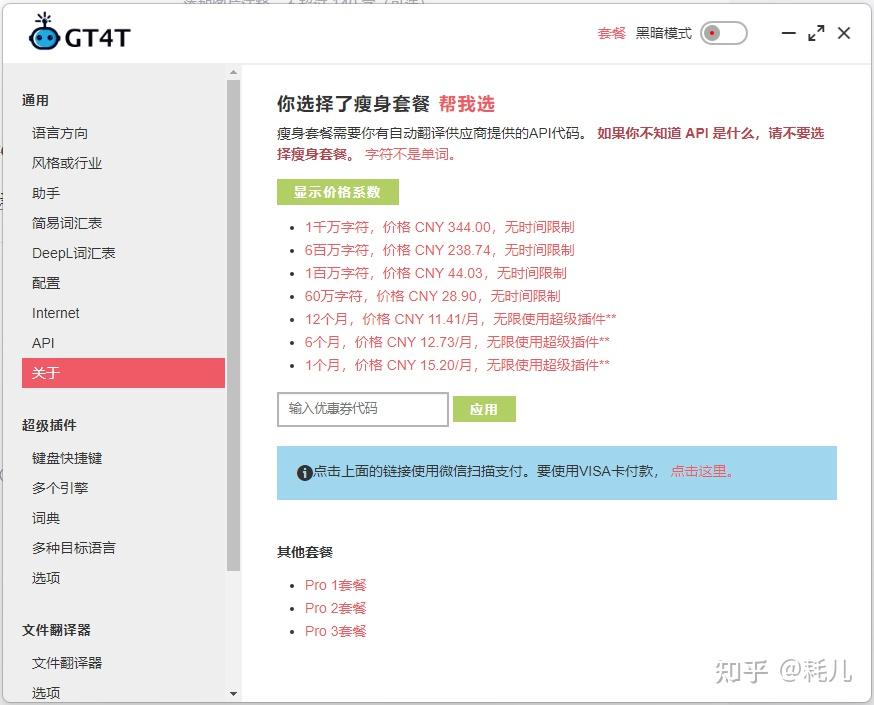The height and width of the screenshot is (705, 874).
Task: Select API in the sidebar
Action: [45, 343]
